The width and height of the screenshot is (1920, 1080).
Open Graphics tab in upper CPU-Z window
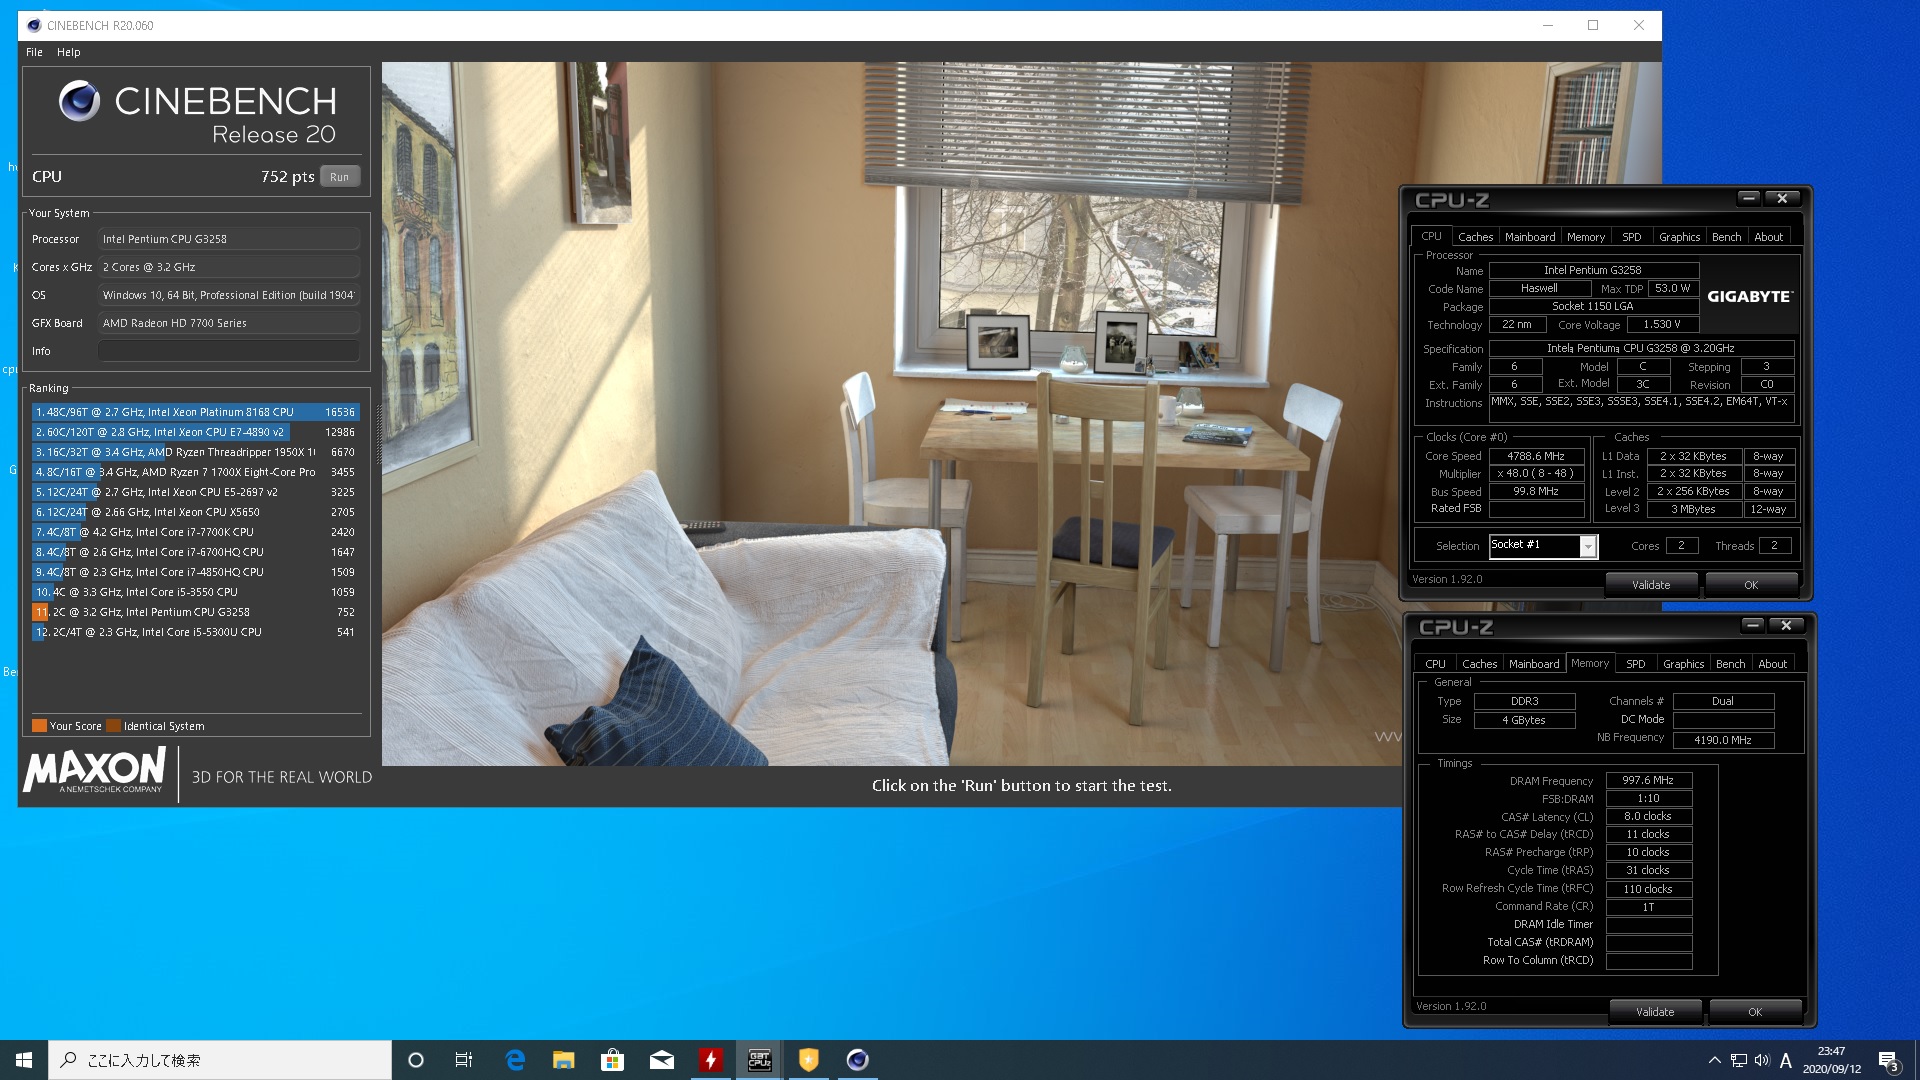[x=1679, y=237]
